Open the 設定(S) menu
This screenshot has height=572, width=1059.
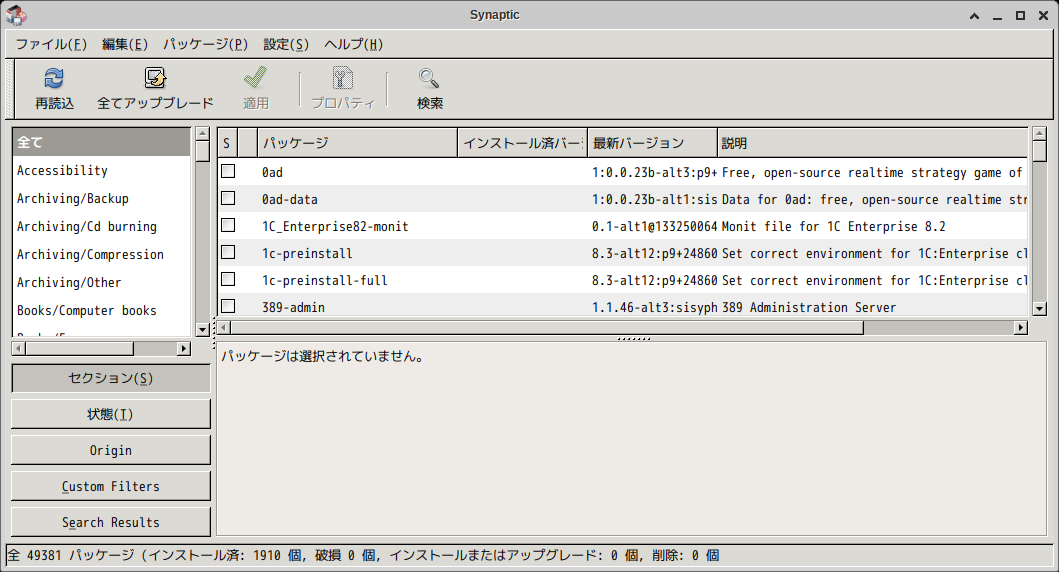286,45
